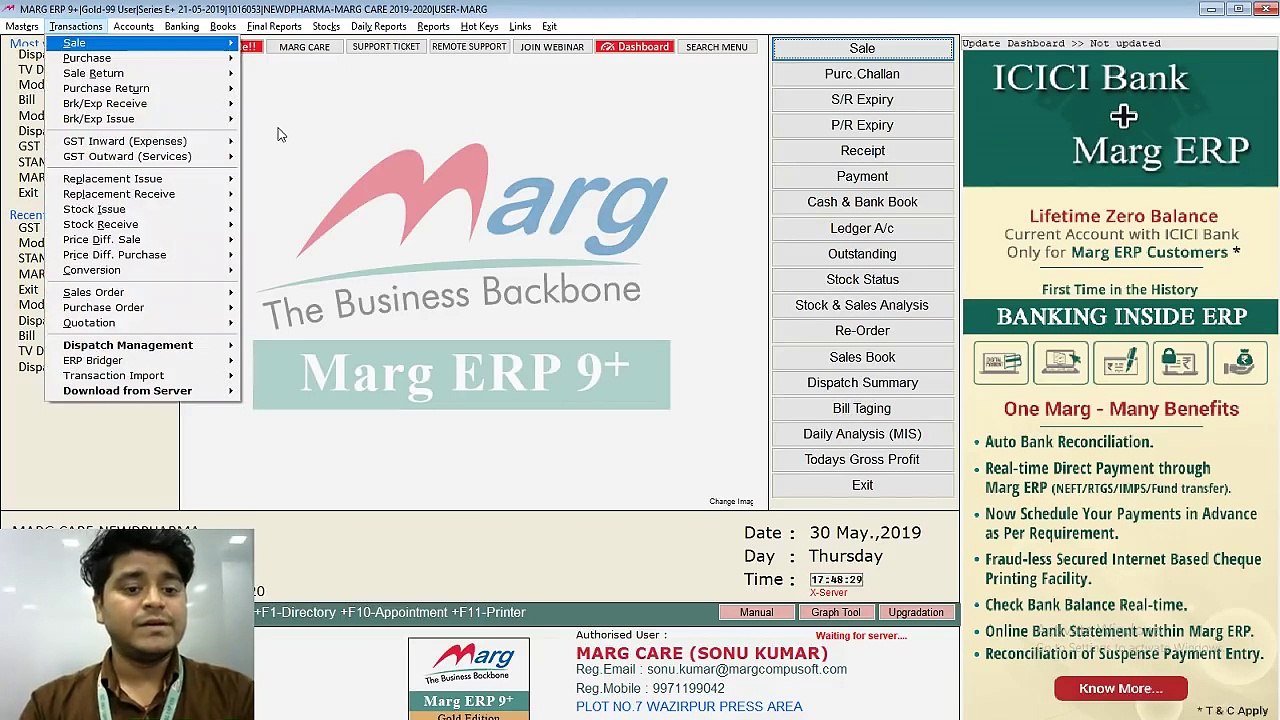Select Stock Issue entry

tap(142, 209)
